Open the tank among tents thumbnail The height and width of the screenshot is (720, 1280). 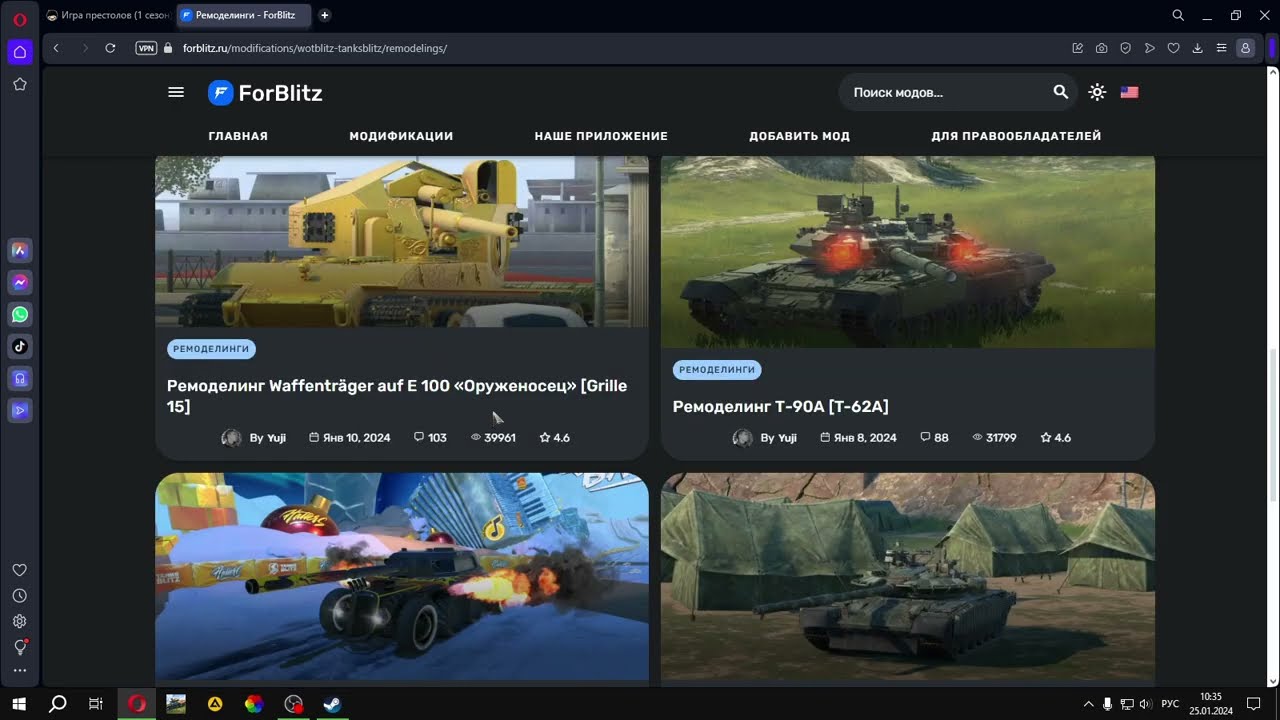tap(908, 577)
